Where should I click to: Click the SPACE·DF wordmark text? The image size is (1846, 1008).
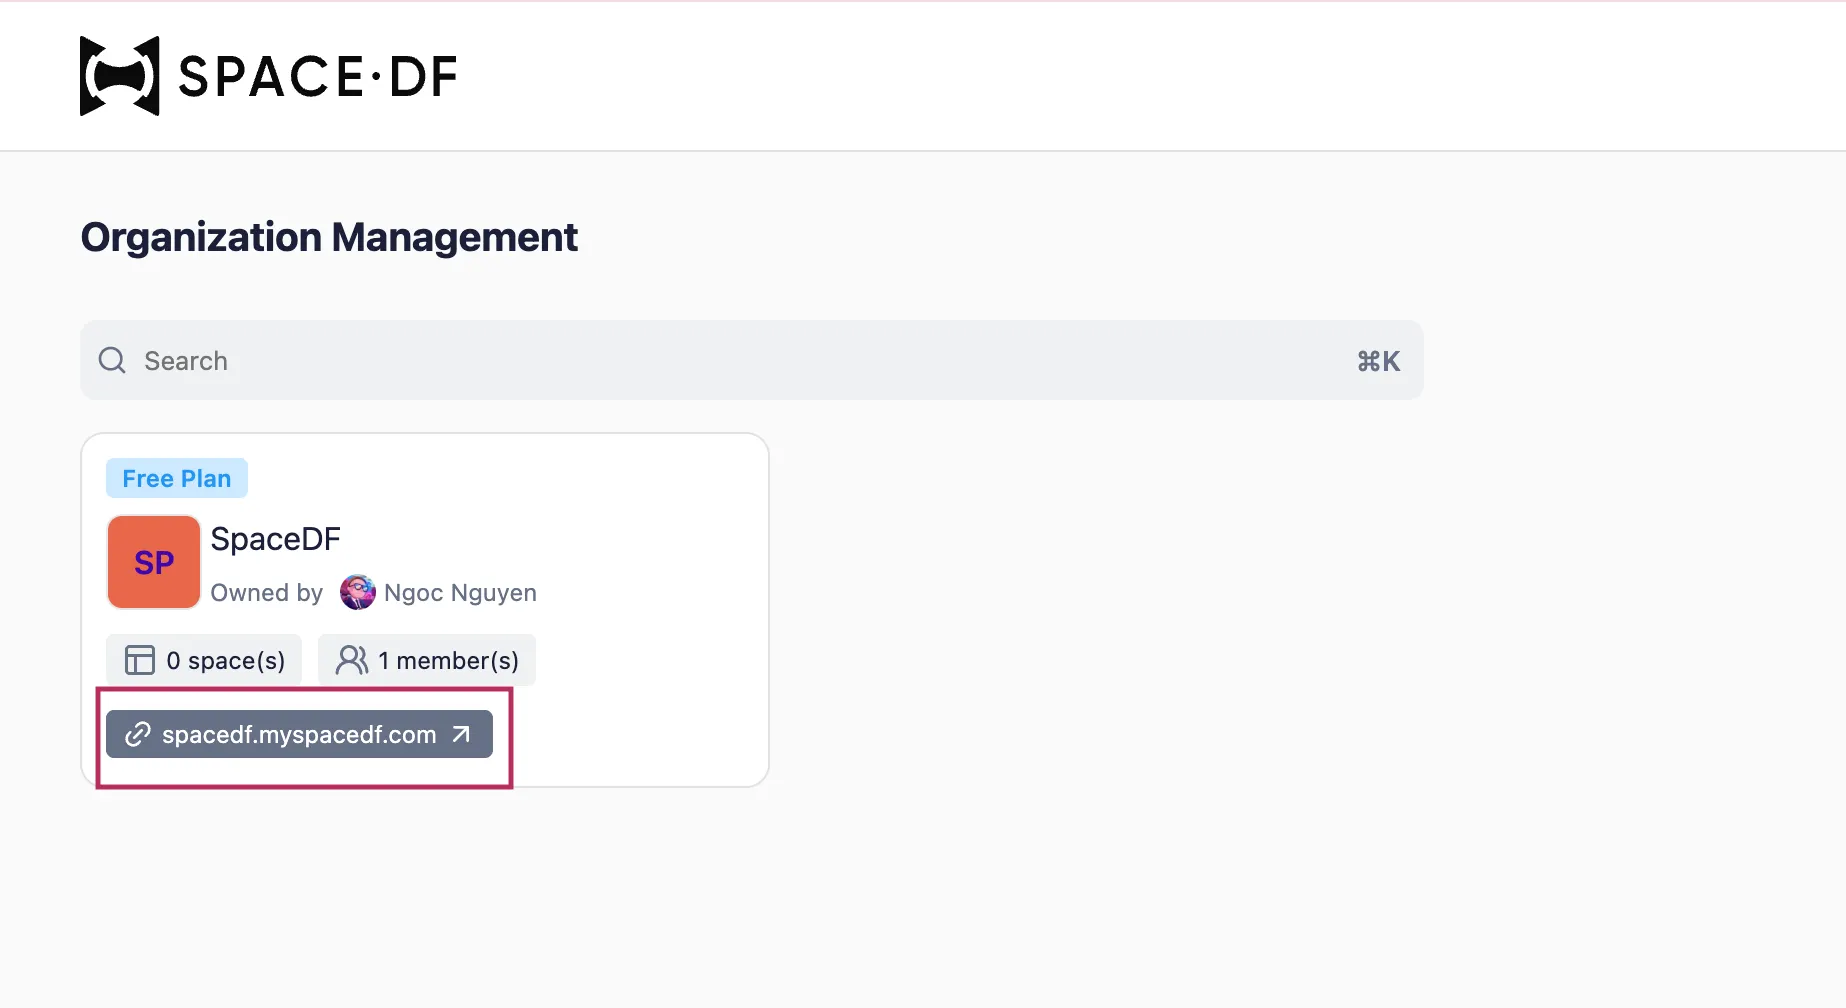pyautogui.click(x=318, y=77)
